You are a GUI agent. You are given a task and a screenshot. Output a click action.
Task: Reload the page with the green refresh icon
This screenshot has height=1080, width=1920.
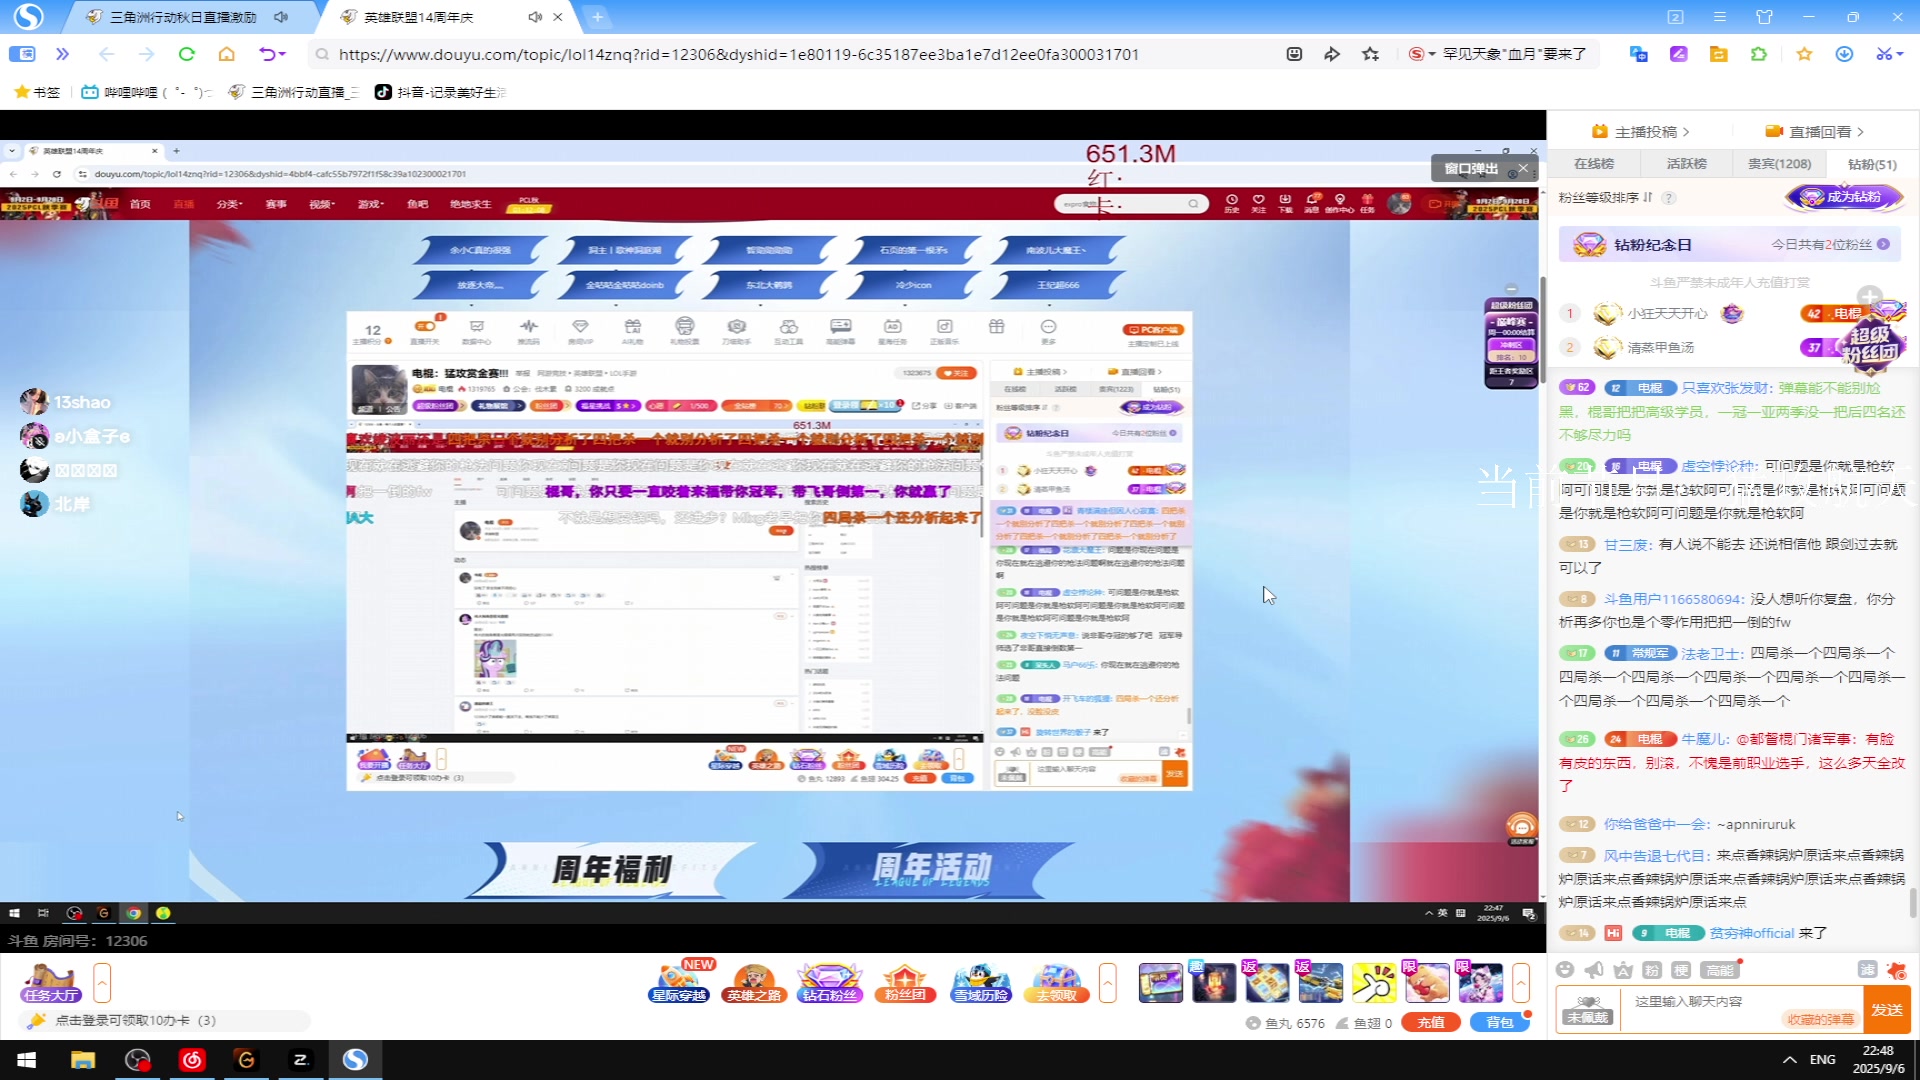(x=186, y=54)
